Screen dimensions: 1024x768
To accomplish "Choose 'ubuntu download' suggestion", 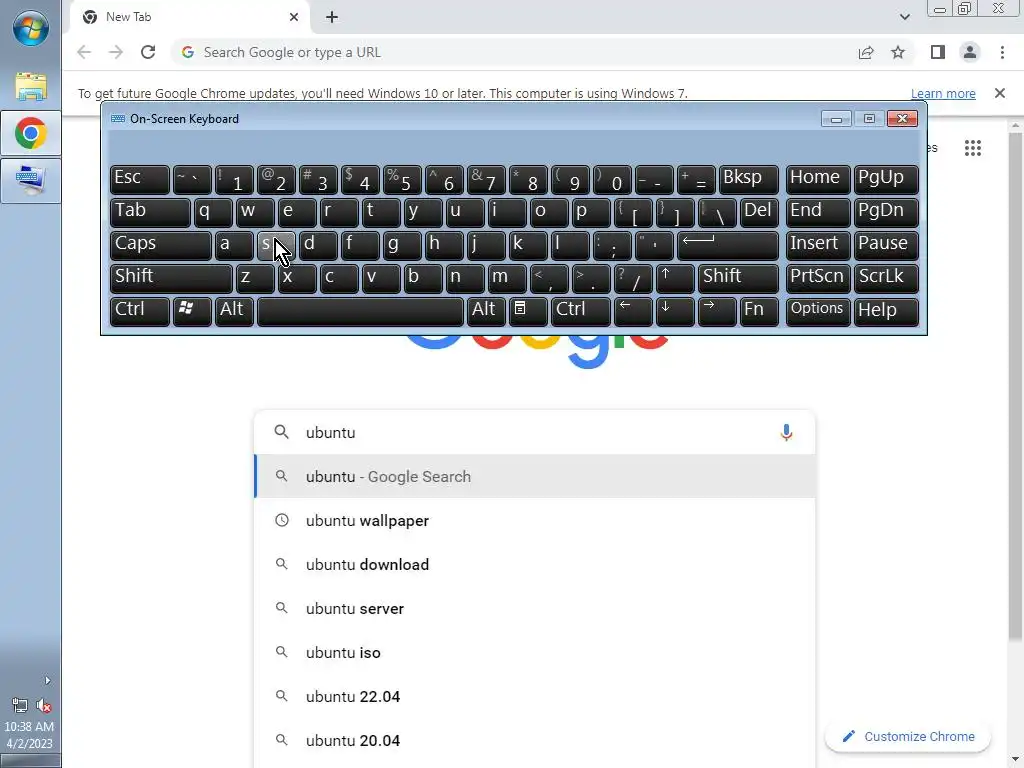I will pyautogui.click(x=535, y=564).
